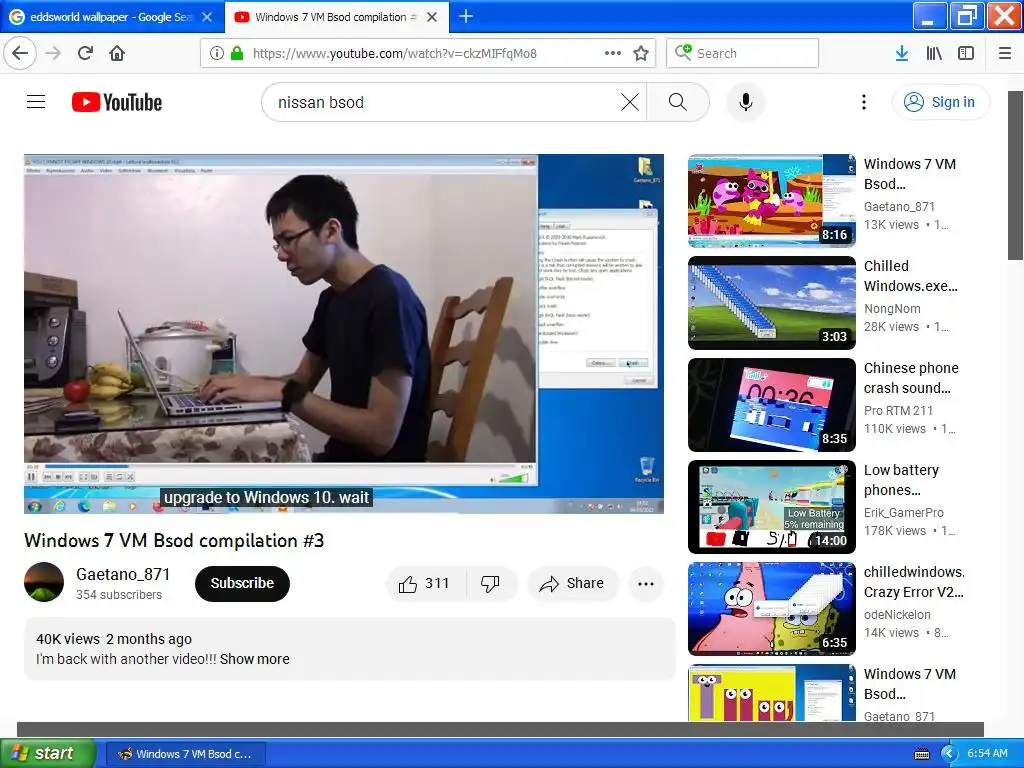Image resolution: width=1024 pixels, height=768 pixels.
Task: Open Chilled Windows.exe video title
Action: [x=911, y=276]
